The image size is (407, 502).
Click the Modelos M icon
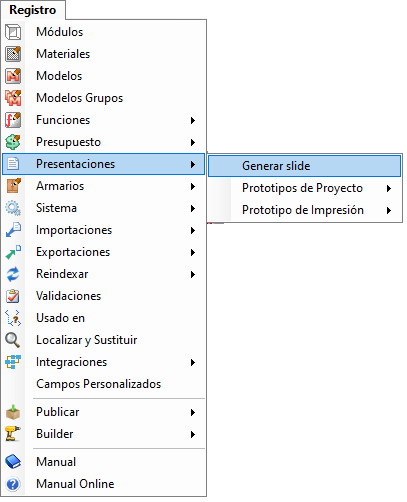point(13,76)
